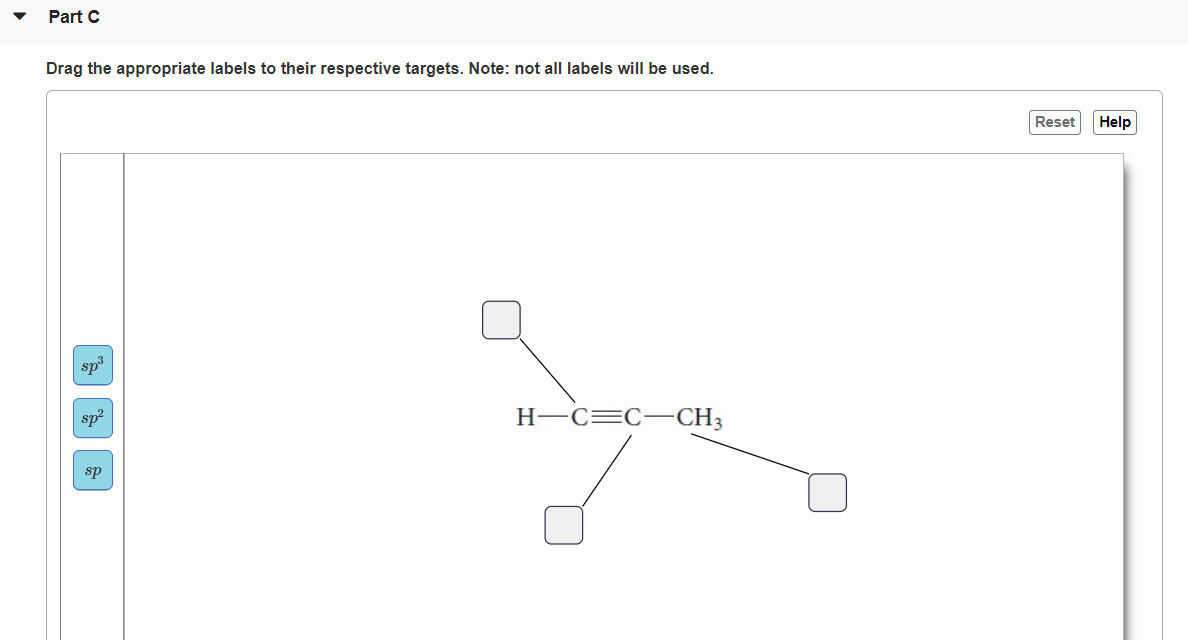Click the leader line from CH3 to its box

point(750,454)
